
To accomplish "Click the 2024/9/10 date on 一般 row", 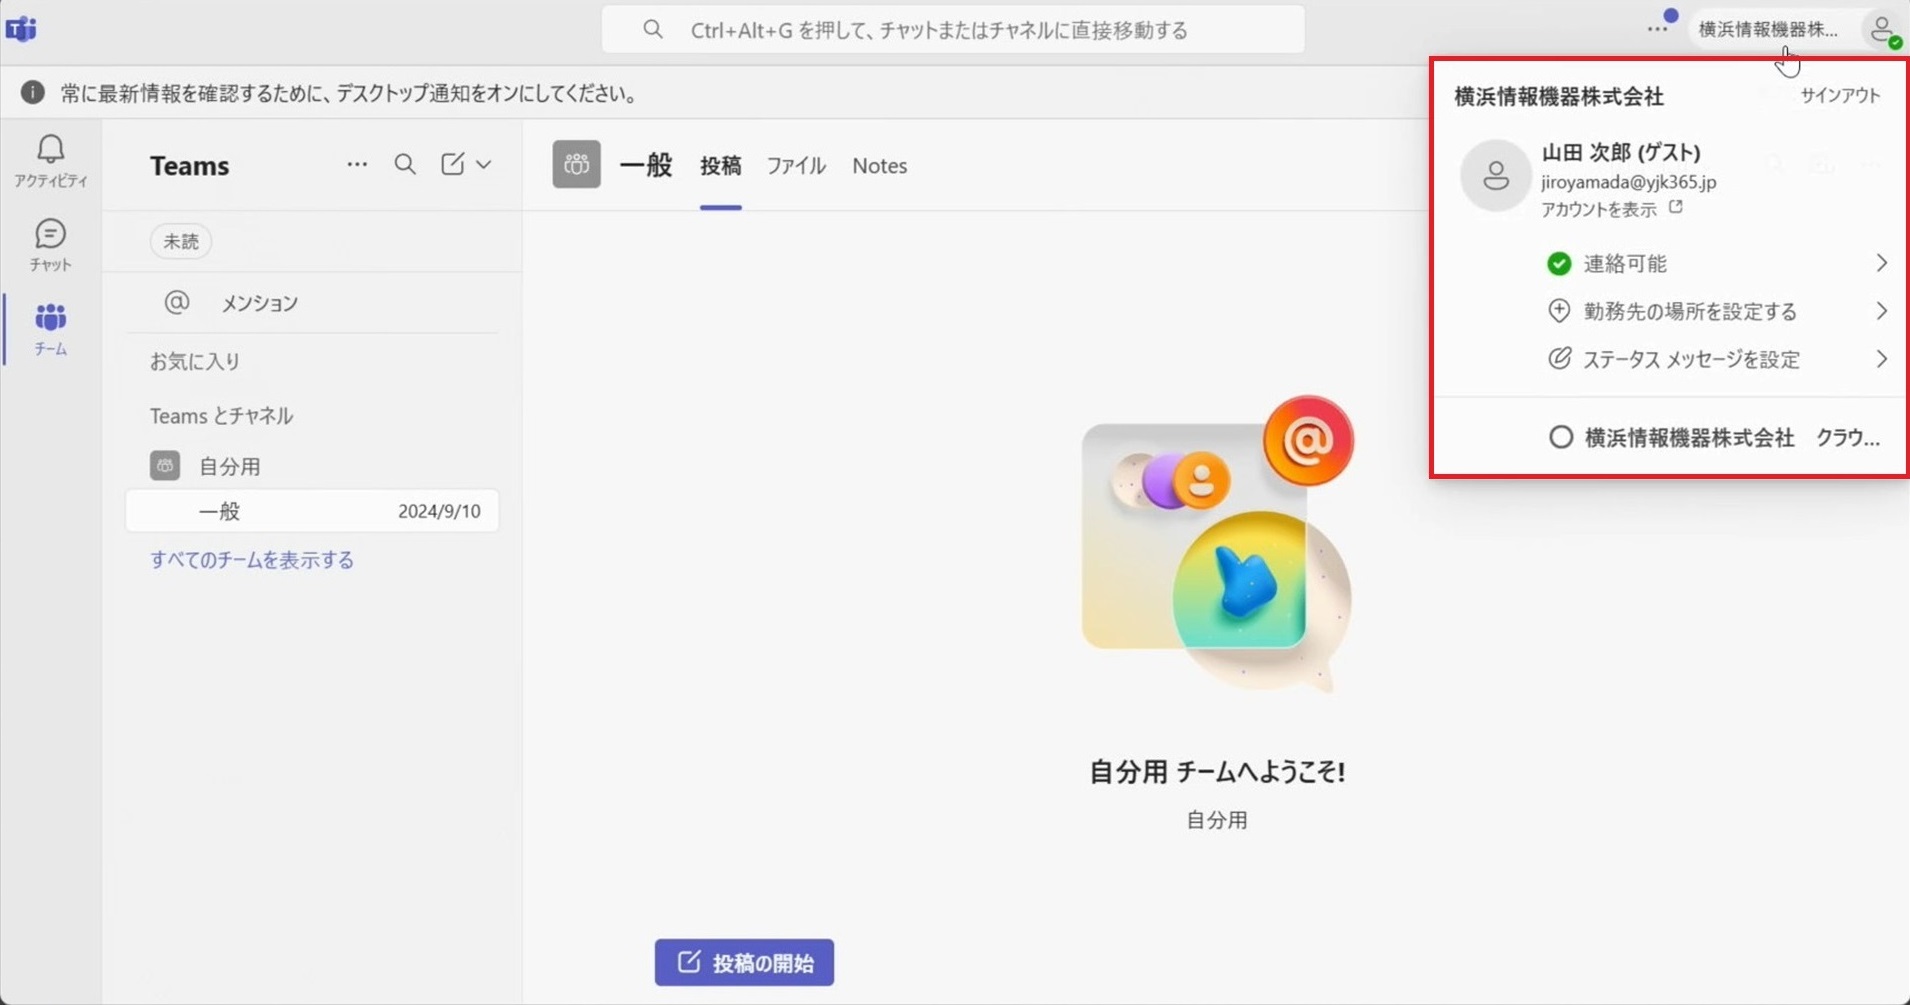I will click(439, 511).
